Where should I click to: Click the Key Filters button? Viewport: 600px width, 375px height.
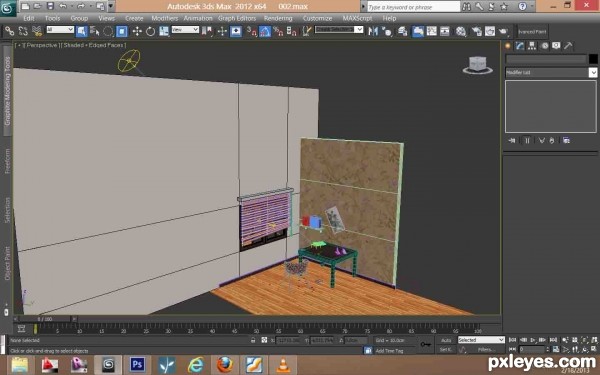pos(486,350)
